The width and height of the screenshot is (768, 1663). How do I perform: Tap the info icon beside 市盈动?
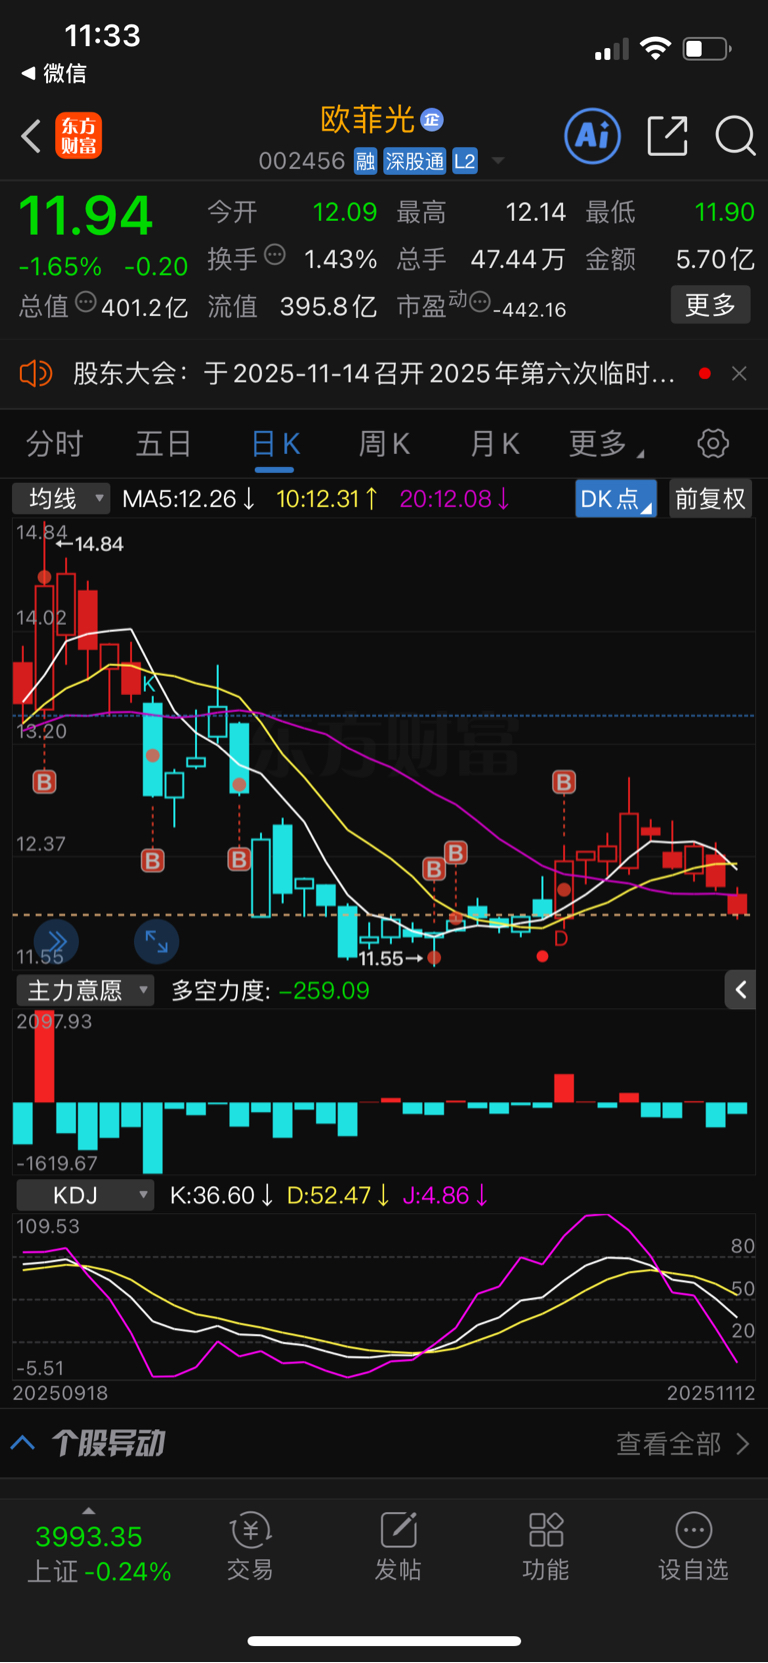480,302
